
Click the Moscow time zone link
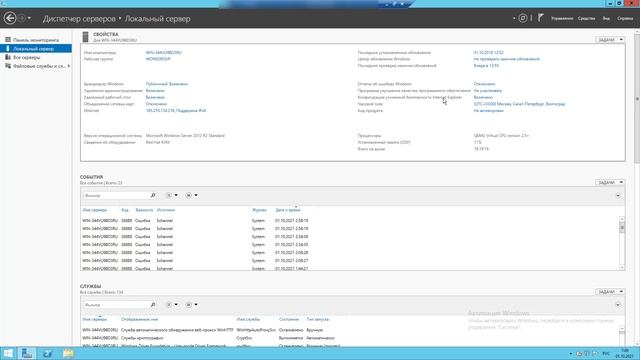tap(519, 104)
